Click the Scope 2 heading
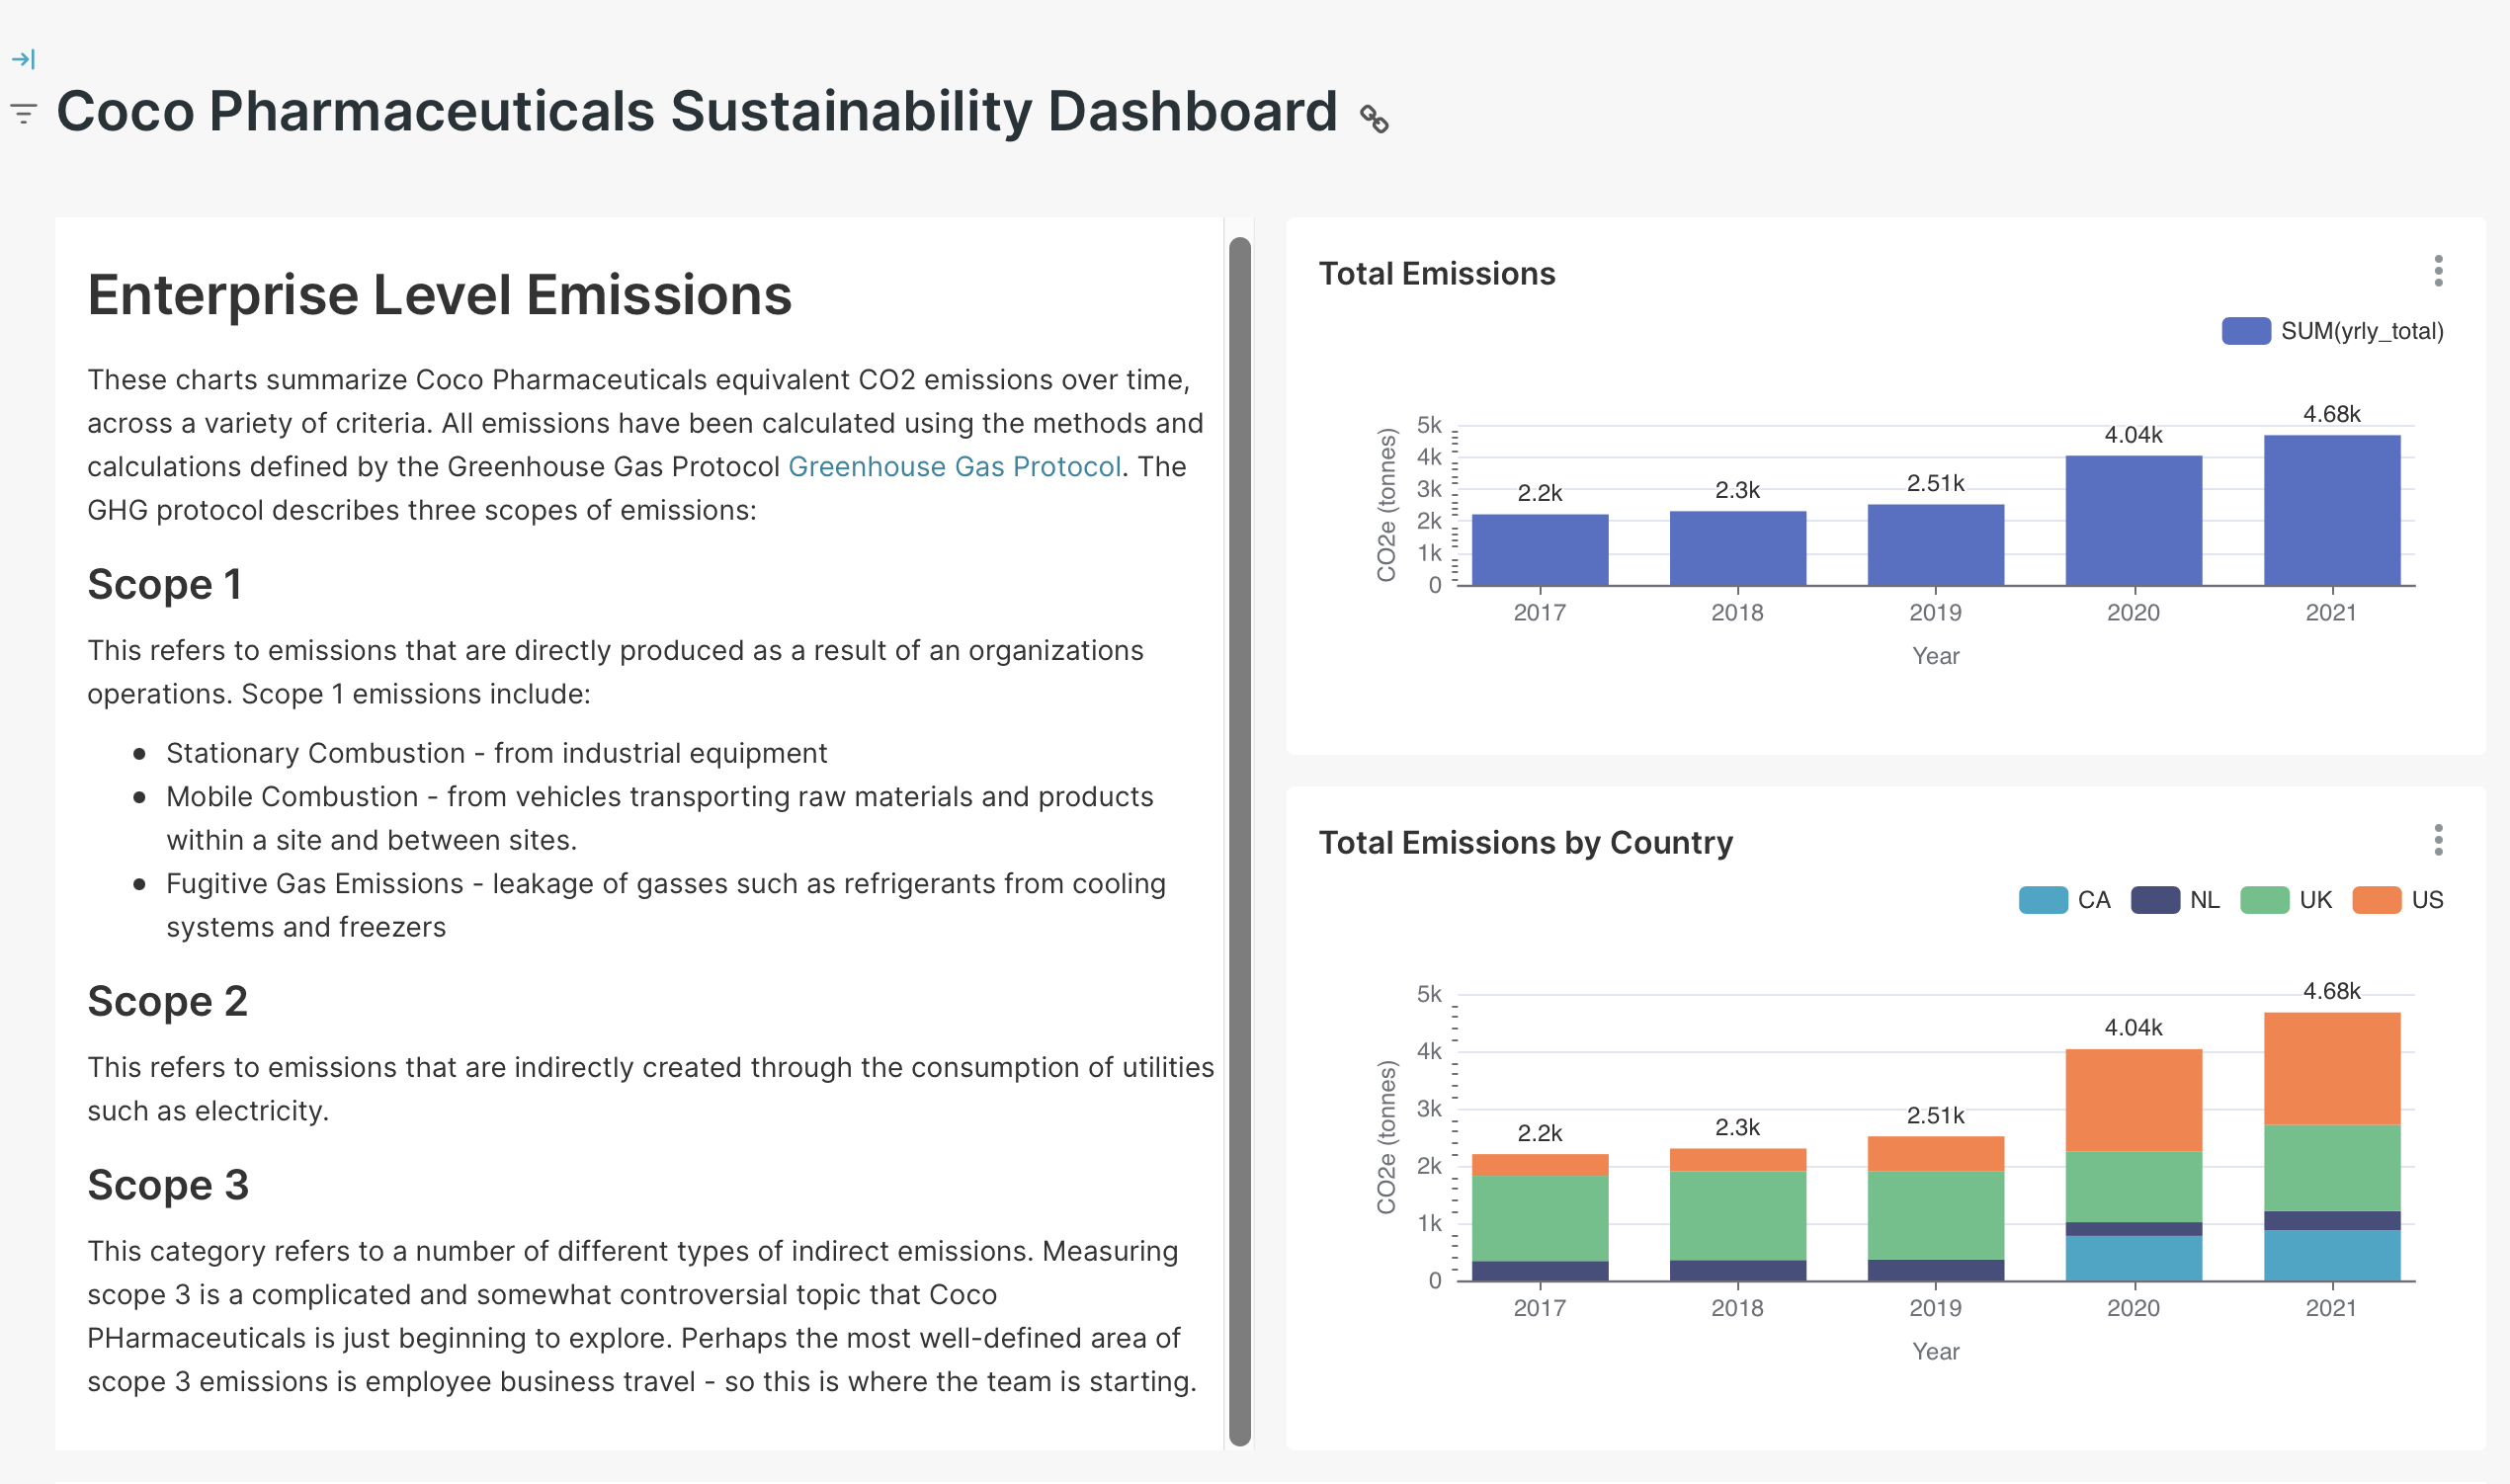2510x1484 pixels. pos(168,1002)
